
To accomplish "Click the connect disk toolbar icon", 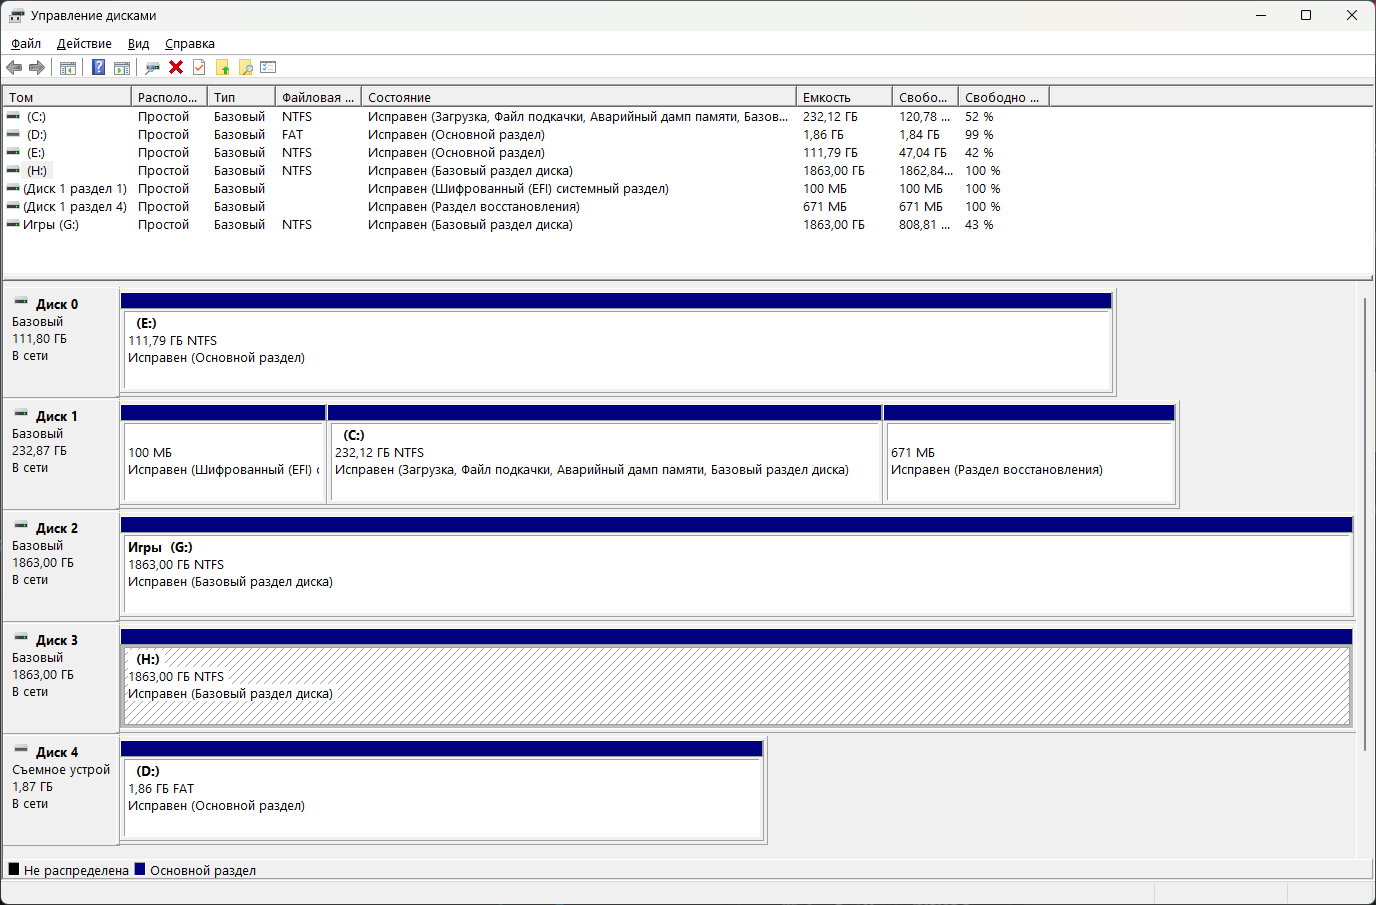I will click(152, 67).
